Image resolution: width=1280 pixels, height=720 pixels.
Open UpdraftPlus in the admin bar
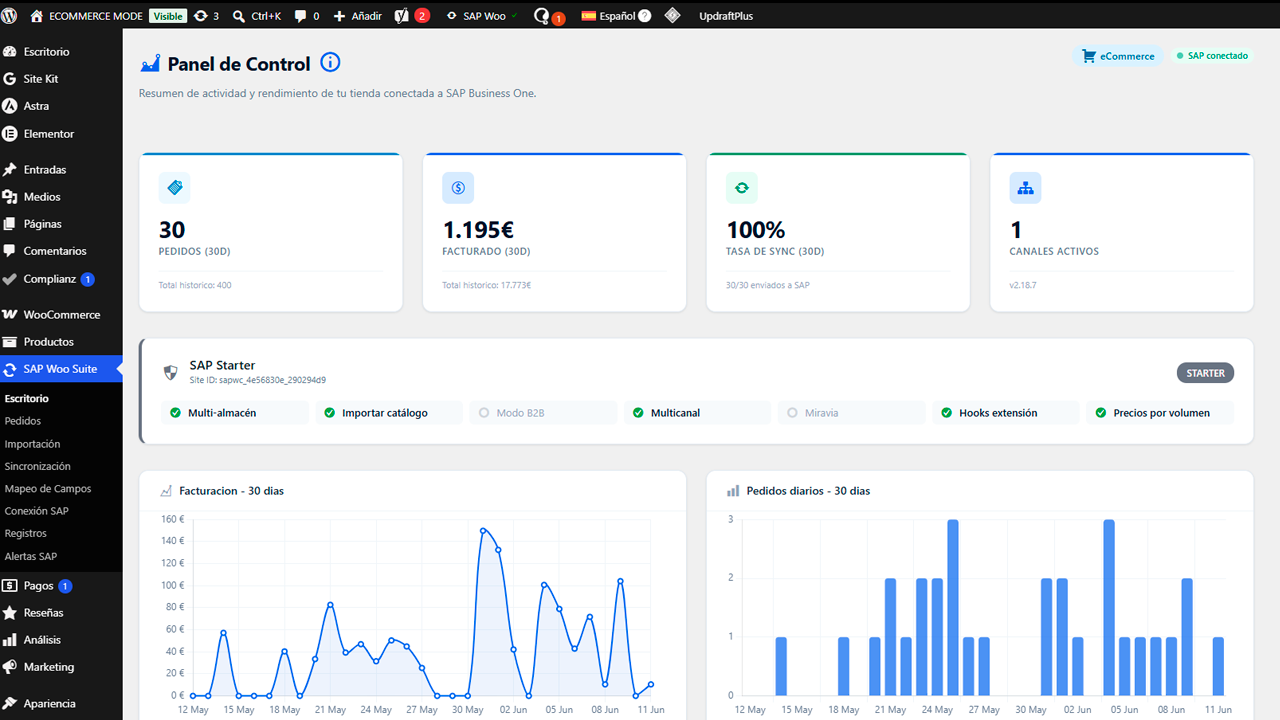(727, 16)
